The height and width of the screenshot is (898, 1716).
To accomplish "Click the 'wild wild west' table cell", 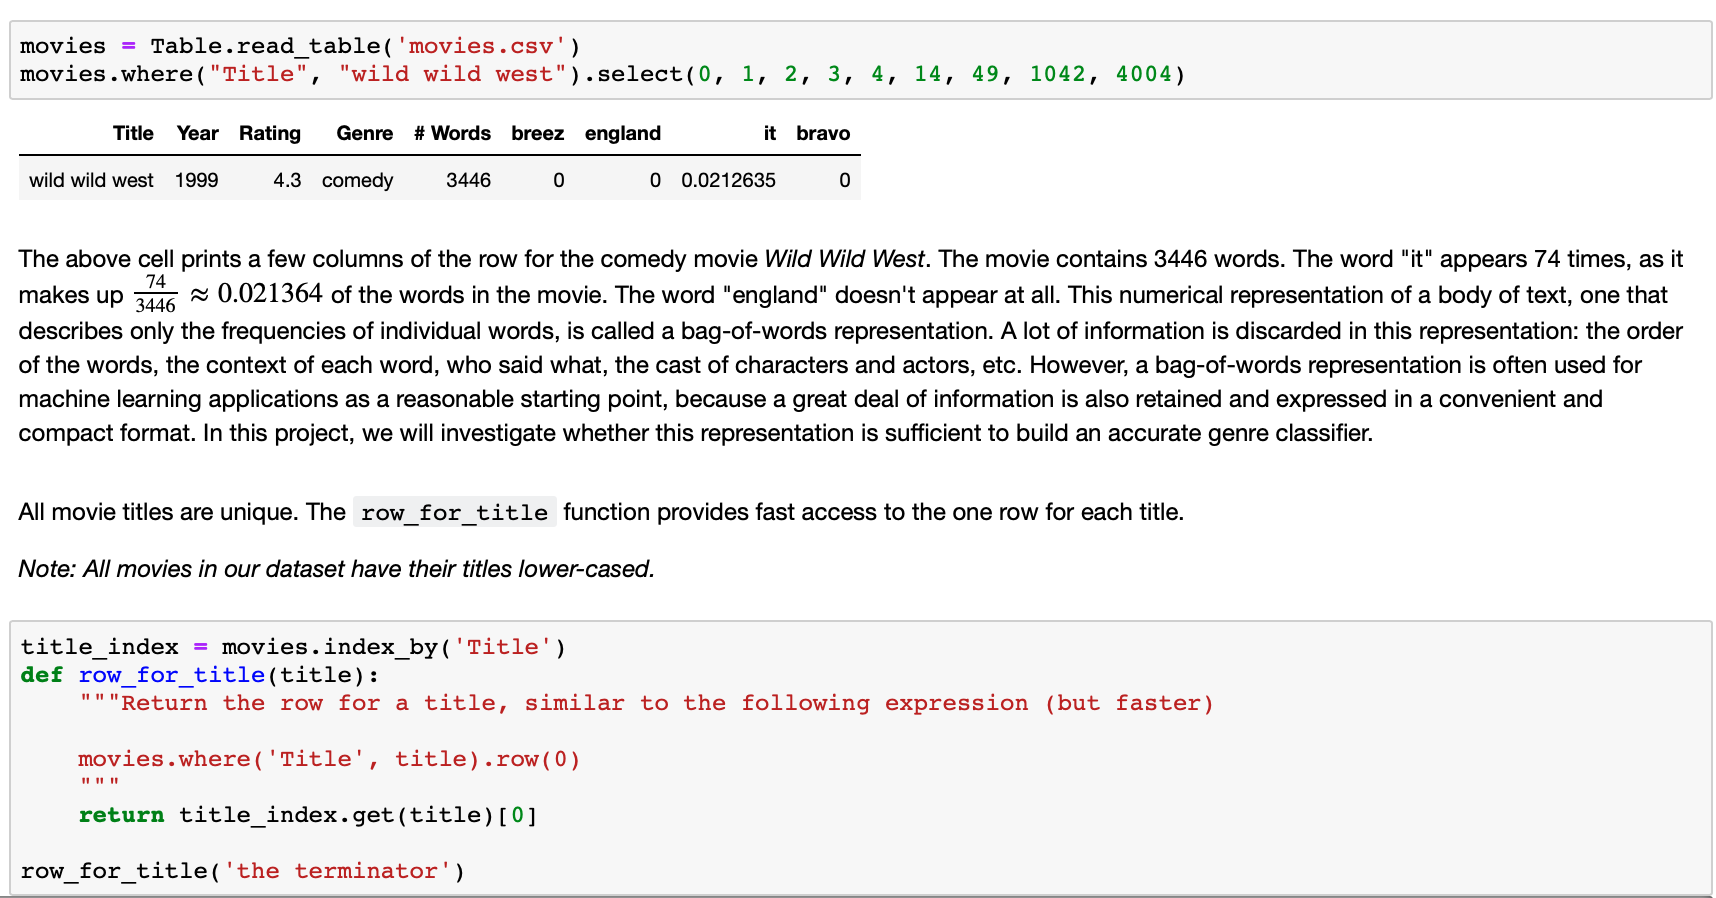I will [91, 180].
